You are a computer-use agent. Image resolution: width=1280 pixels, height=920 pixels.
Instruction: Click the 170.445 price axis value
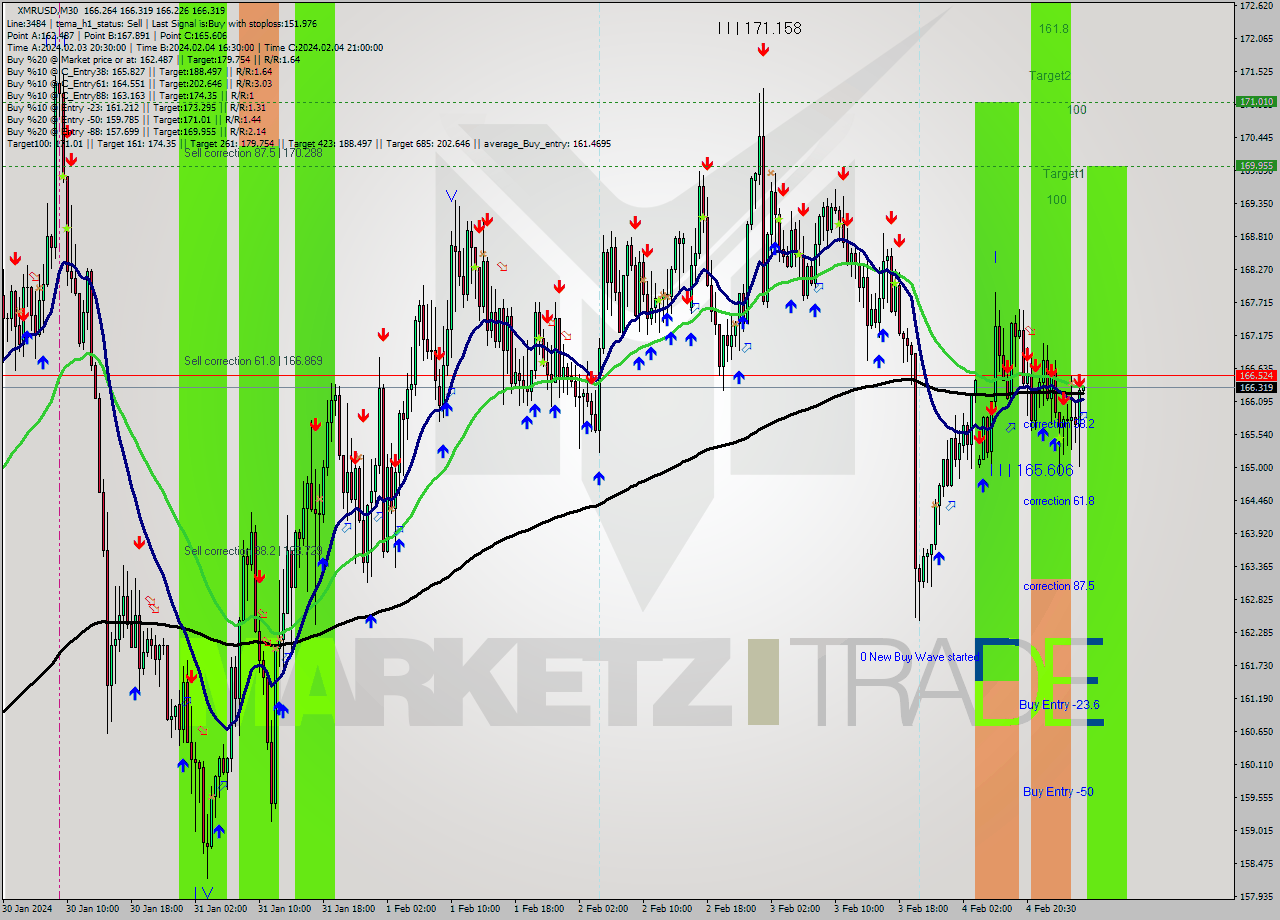point(1256,138)
